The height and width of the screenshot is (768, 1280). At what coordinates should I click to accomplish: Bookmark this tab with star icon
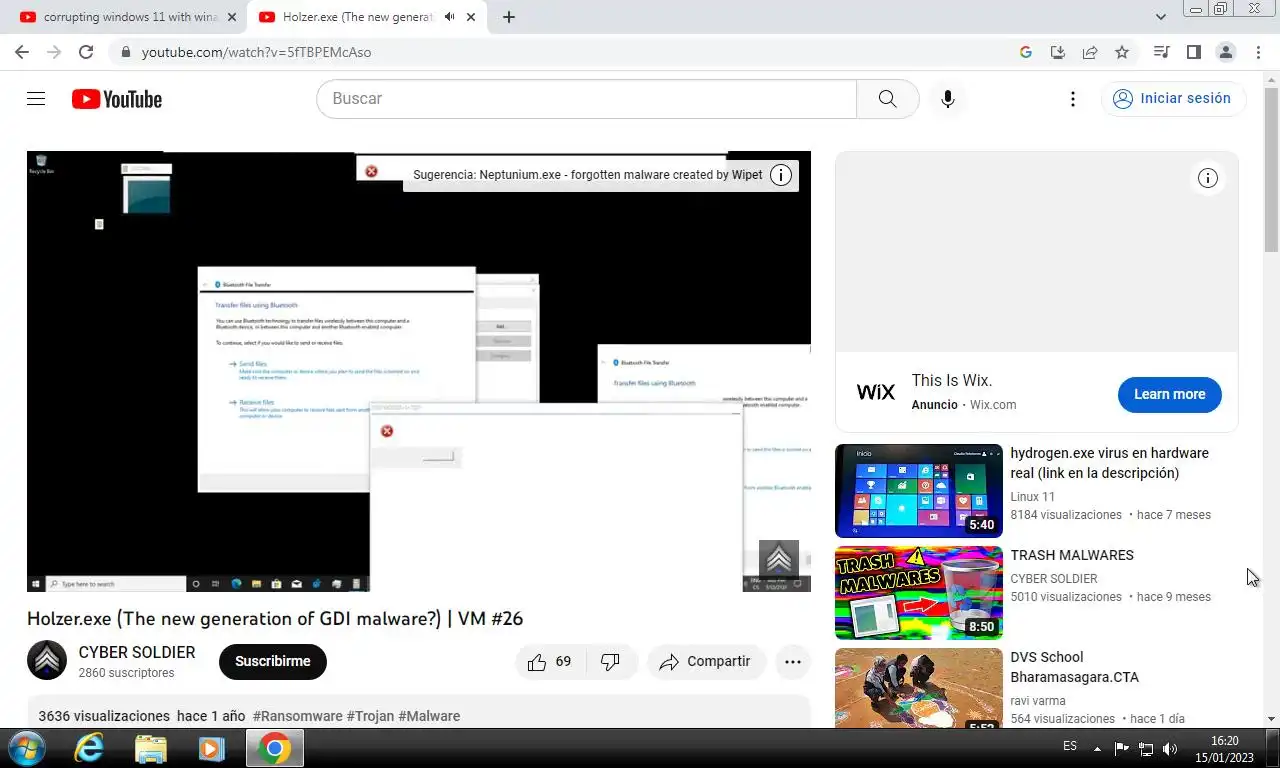pos(1122,52)
